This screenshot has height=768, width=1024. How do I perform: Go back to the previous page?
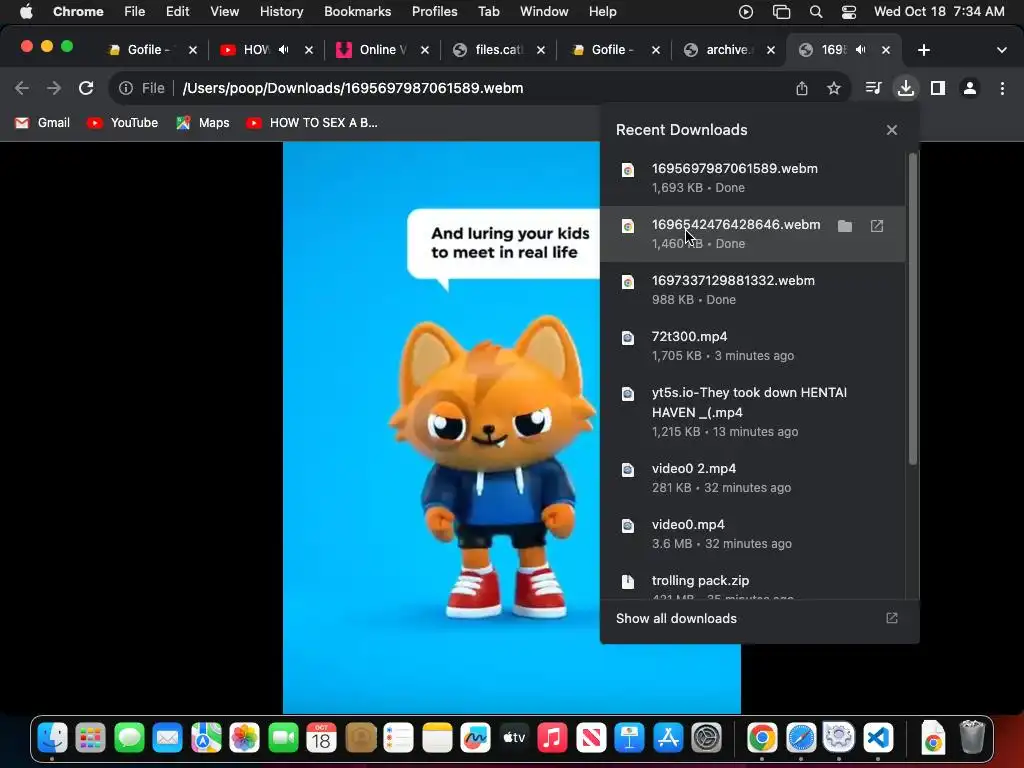(22, 88)
